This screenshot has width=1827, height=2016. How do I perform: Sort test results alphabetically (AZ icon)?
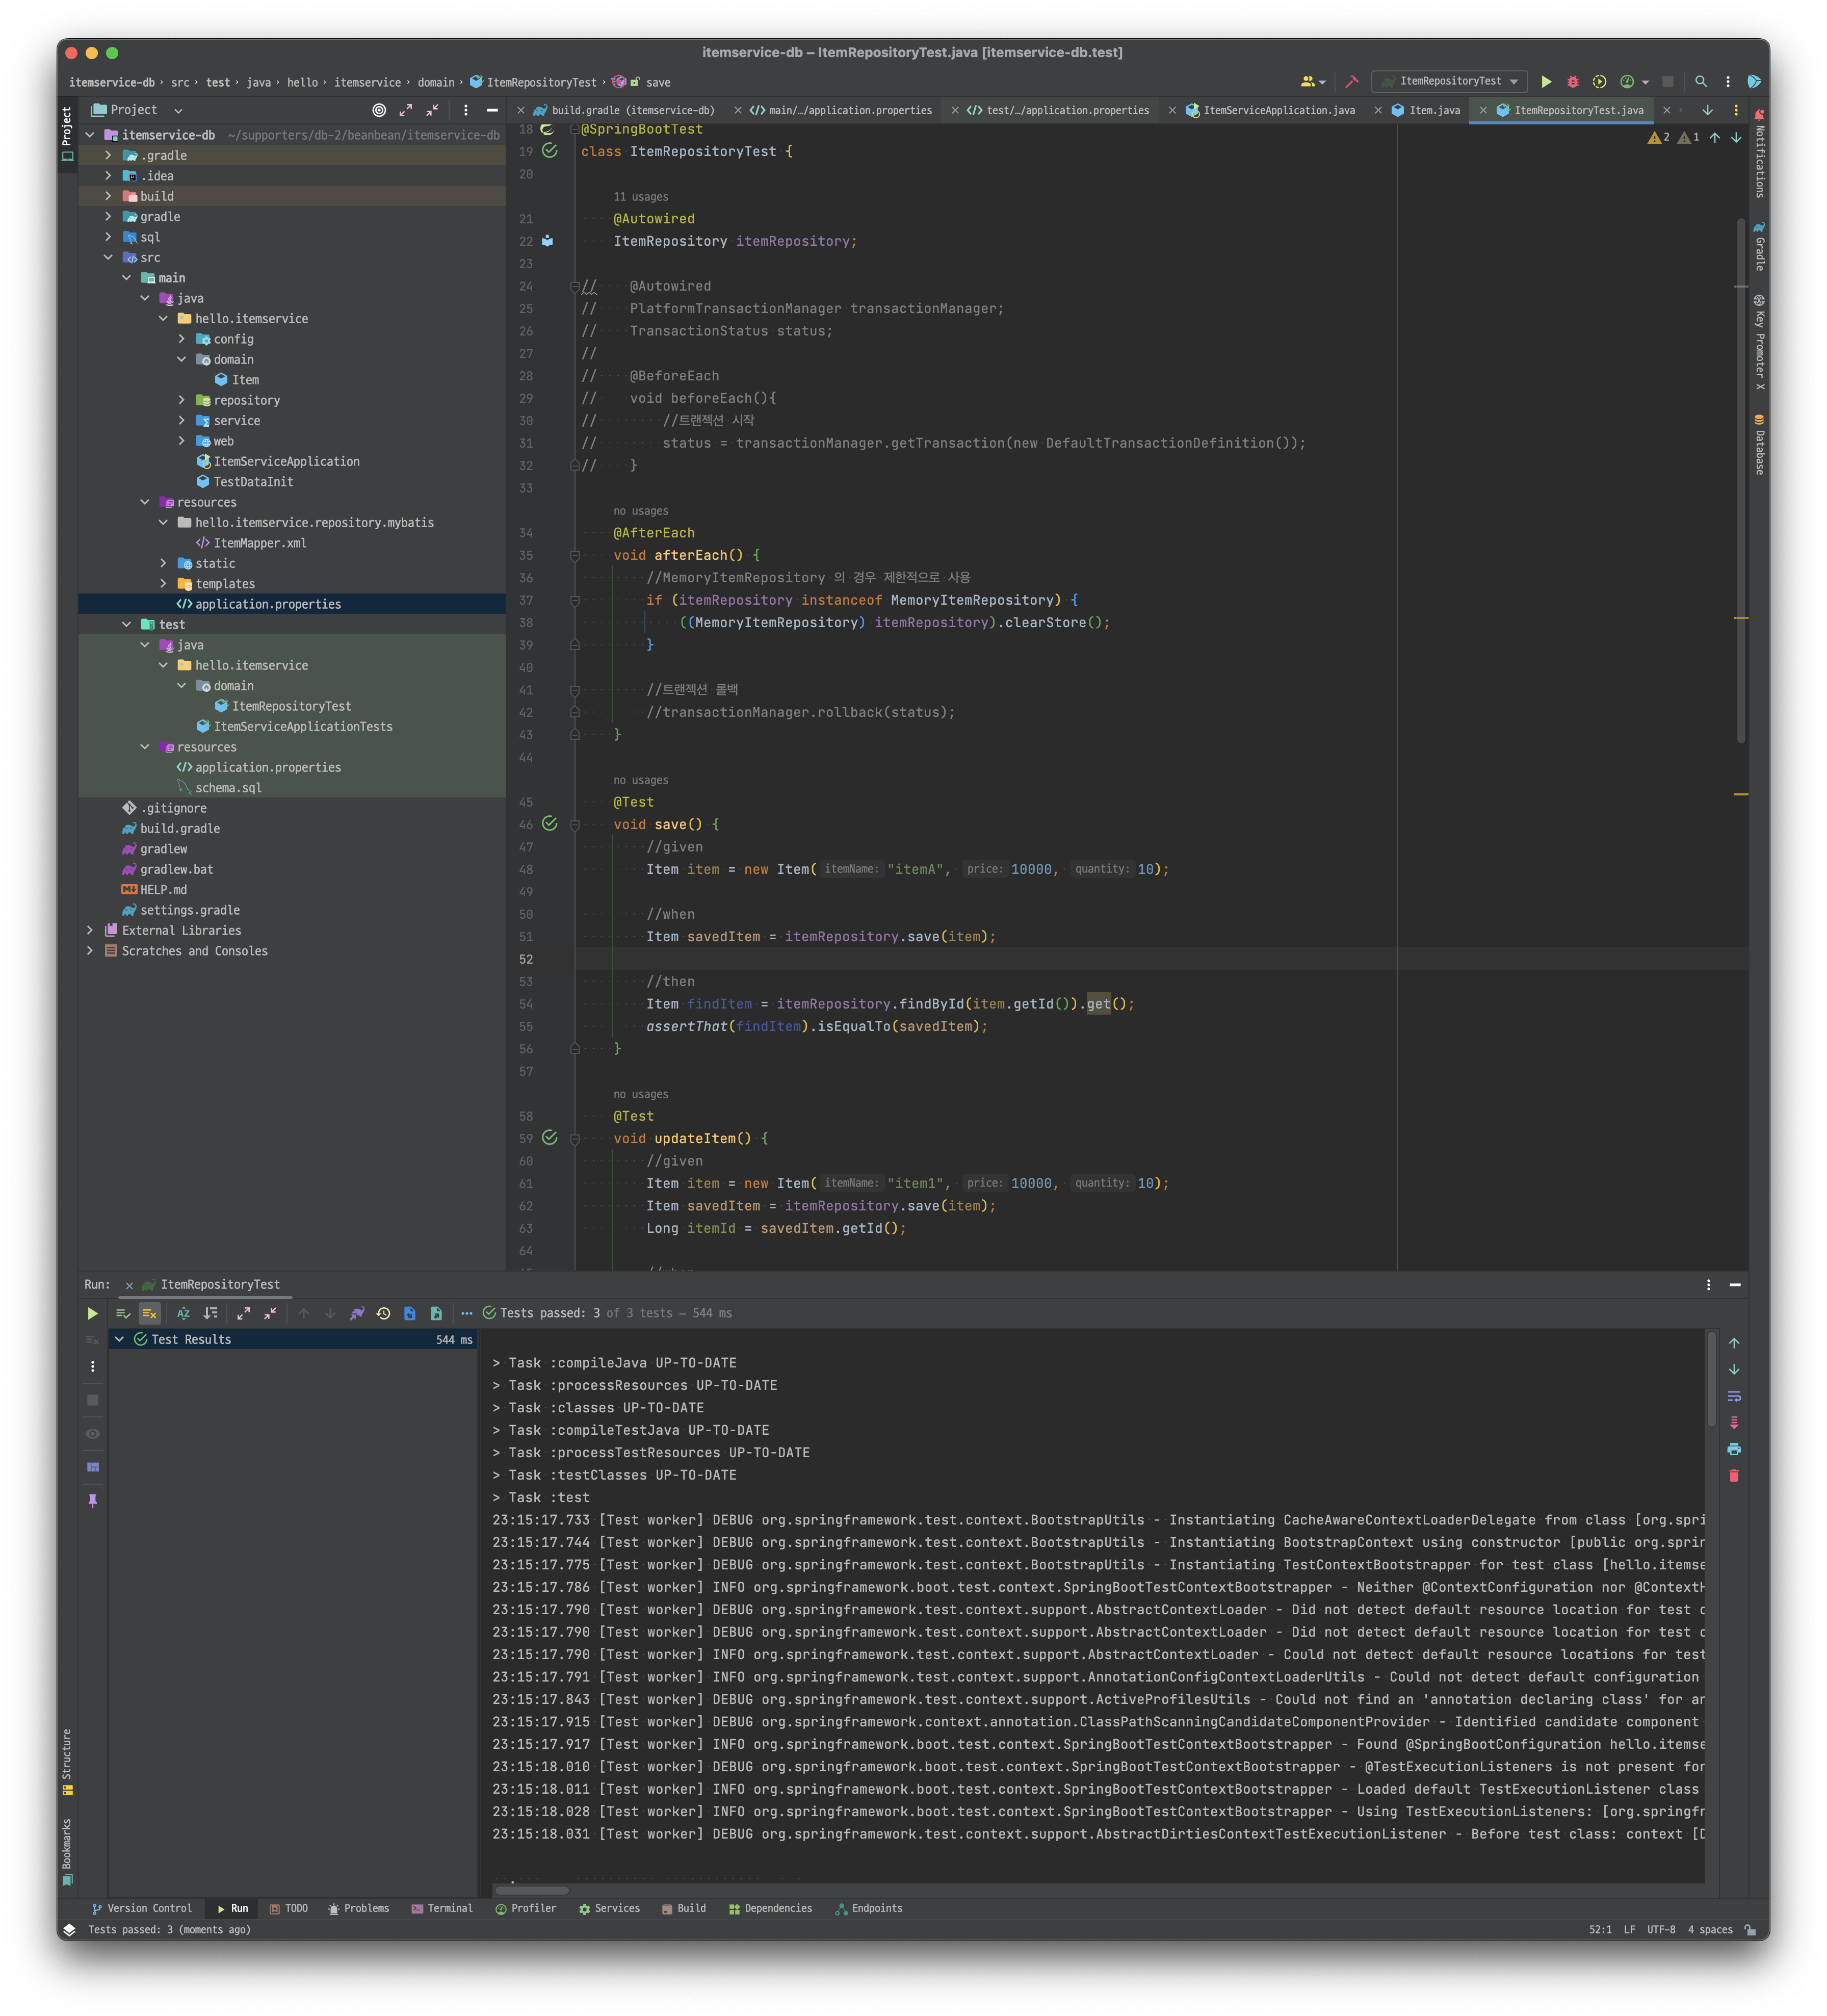183,1313
